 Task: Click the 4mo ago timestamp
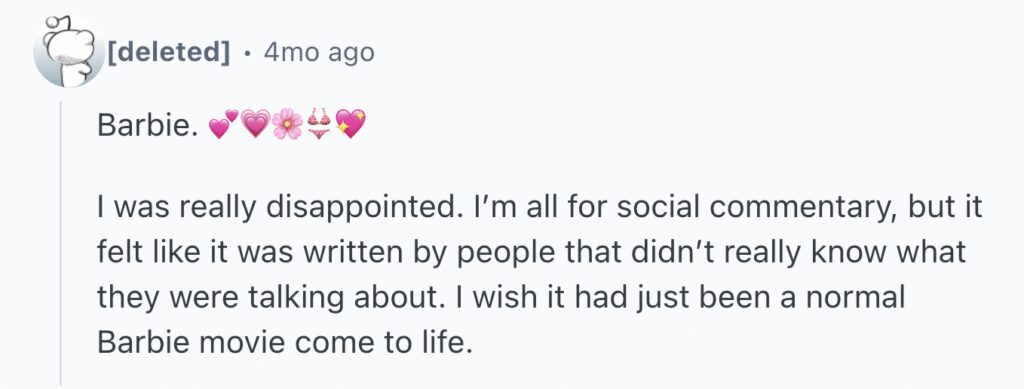tap(319, 52)
